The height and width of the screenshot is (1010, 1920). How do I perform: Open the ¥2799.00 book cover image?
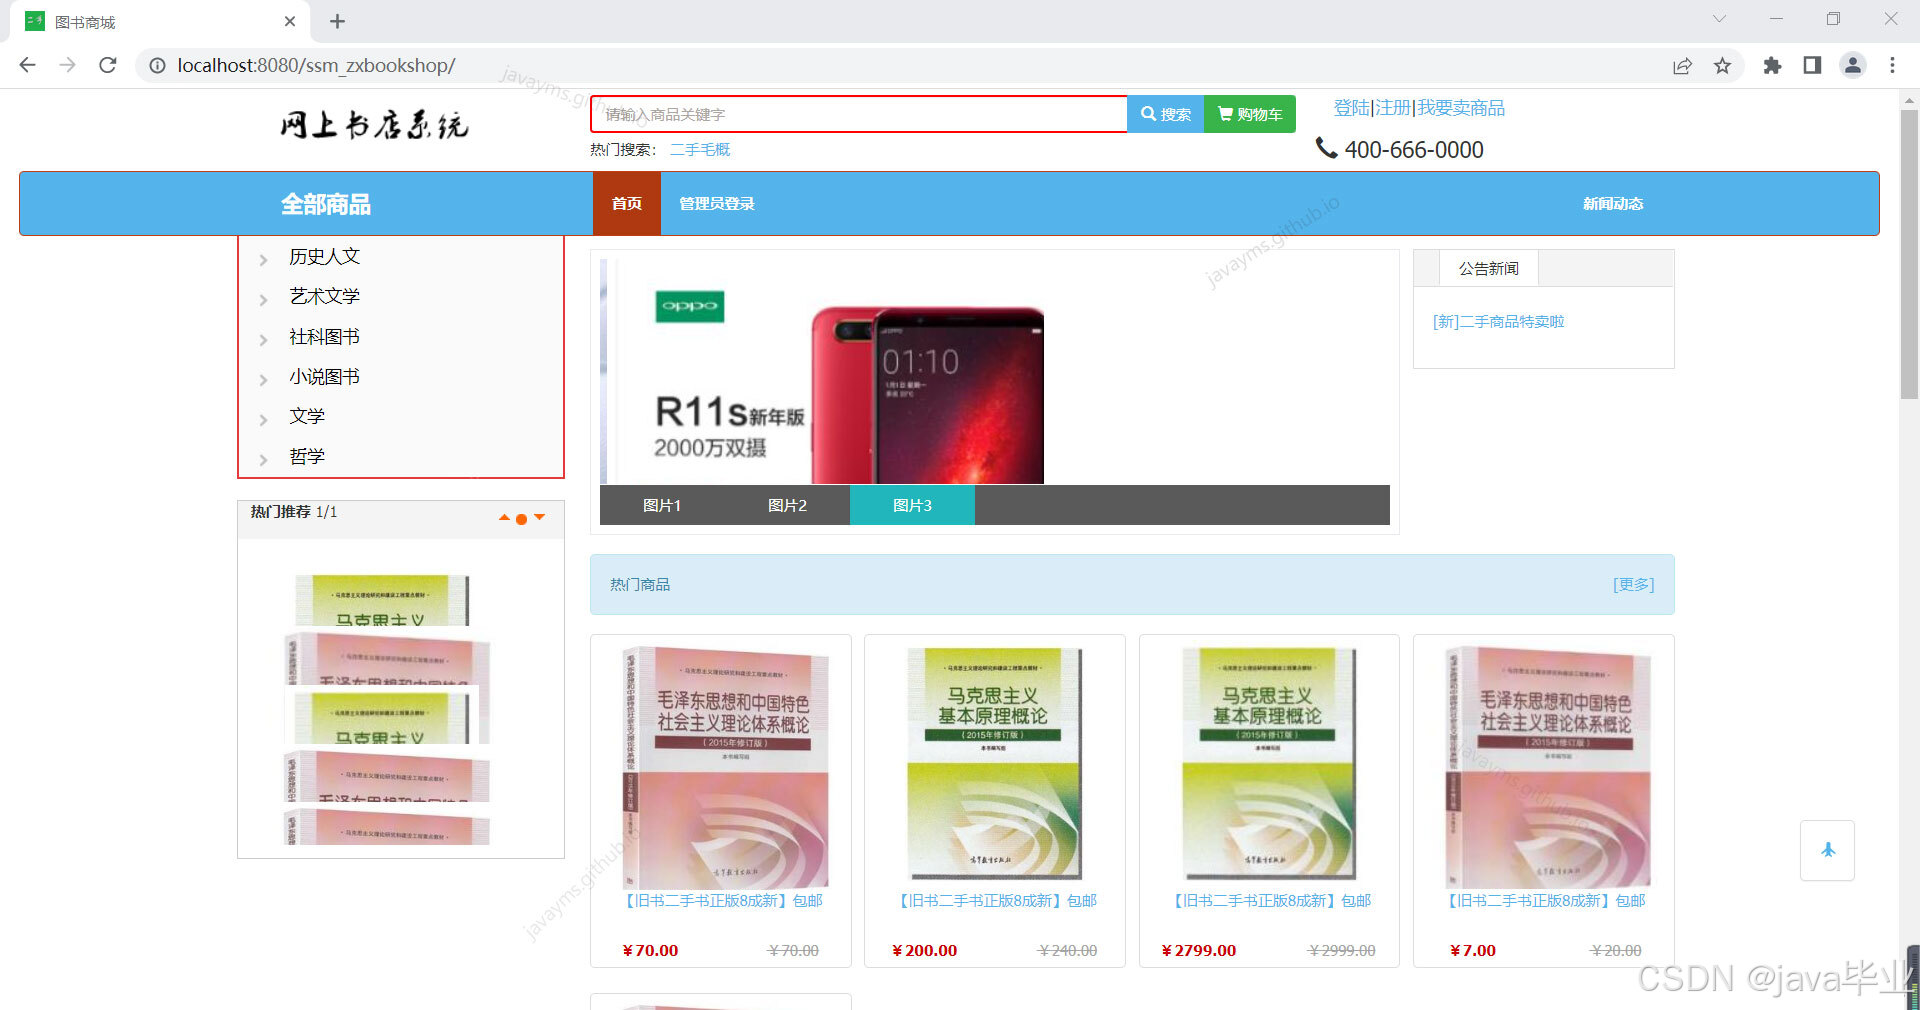click(1268, 765)
